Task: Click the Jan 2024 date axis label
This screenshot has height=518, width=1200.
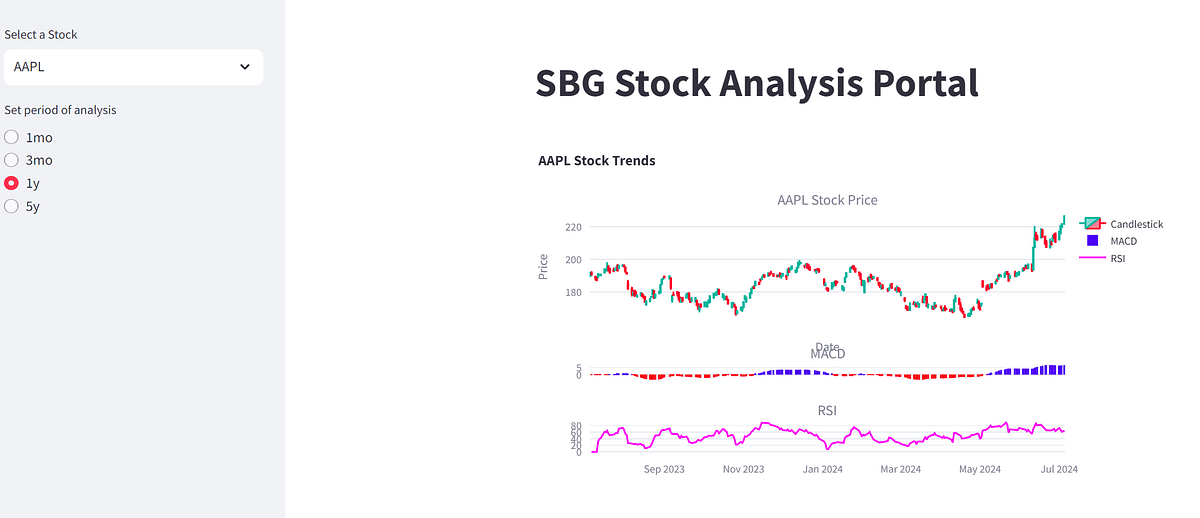Action: point(824,468)
